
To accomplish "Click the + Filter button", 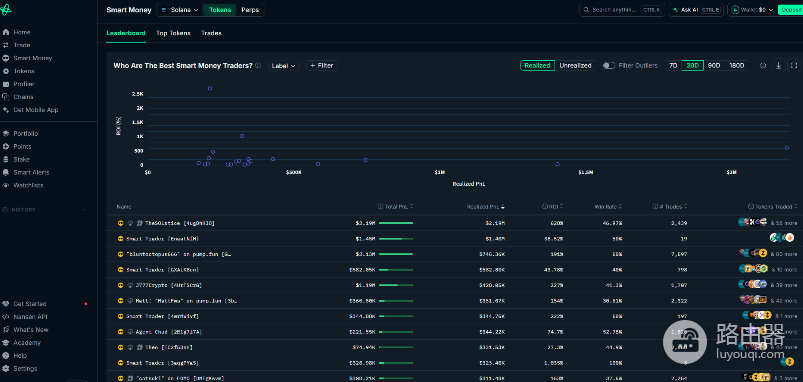I will (322, 66).
